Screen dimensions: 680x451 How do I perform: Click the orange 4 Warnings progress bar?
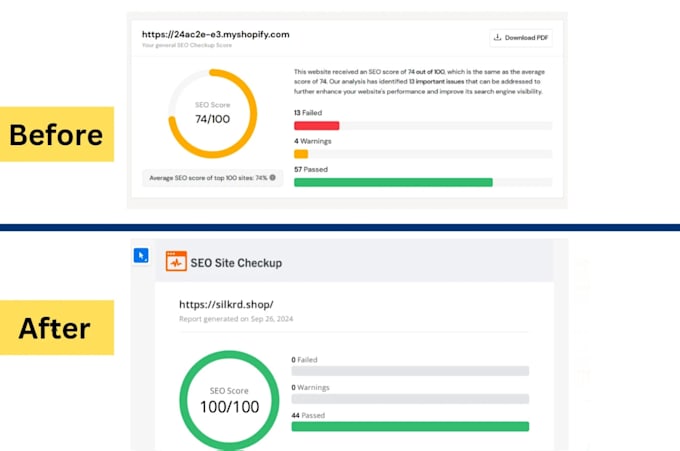(301, 154)
